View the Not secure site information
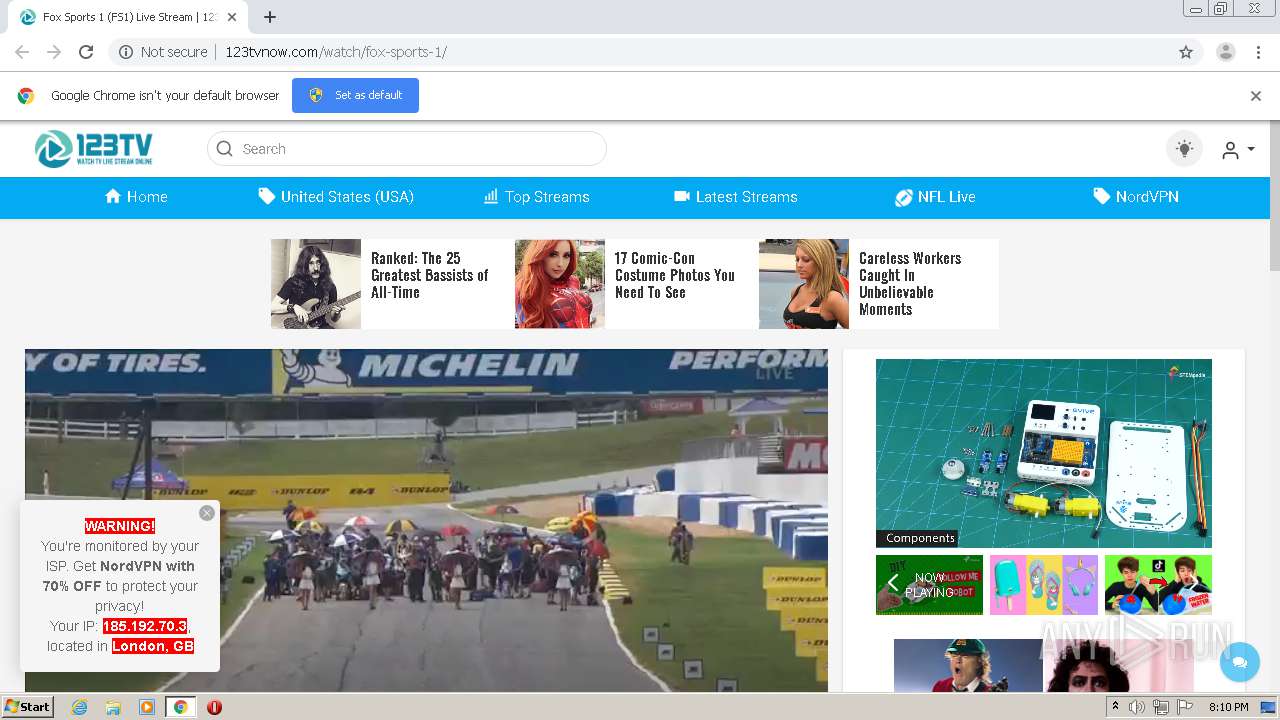 (x=163, y=52)
